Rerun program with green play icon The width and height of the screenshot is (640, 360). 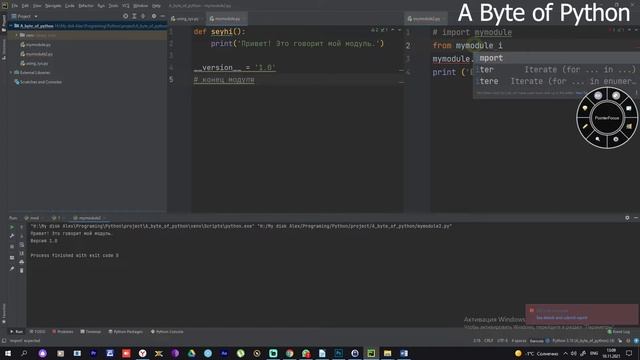(x=12, y=227)
